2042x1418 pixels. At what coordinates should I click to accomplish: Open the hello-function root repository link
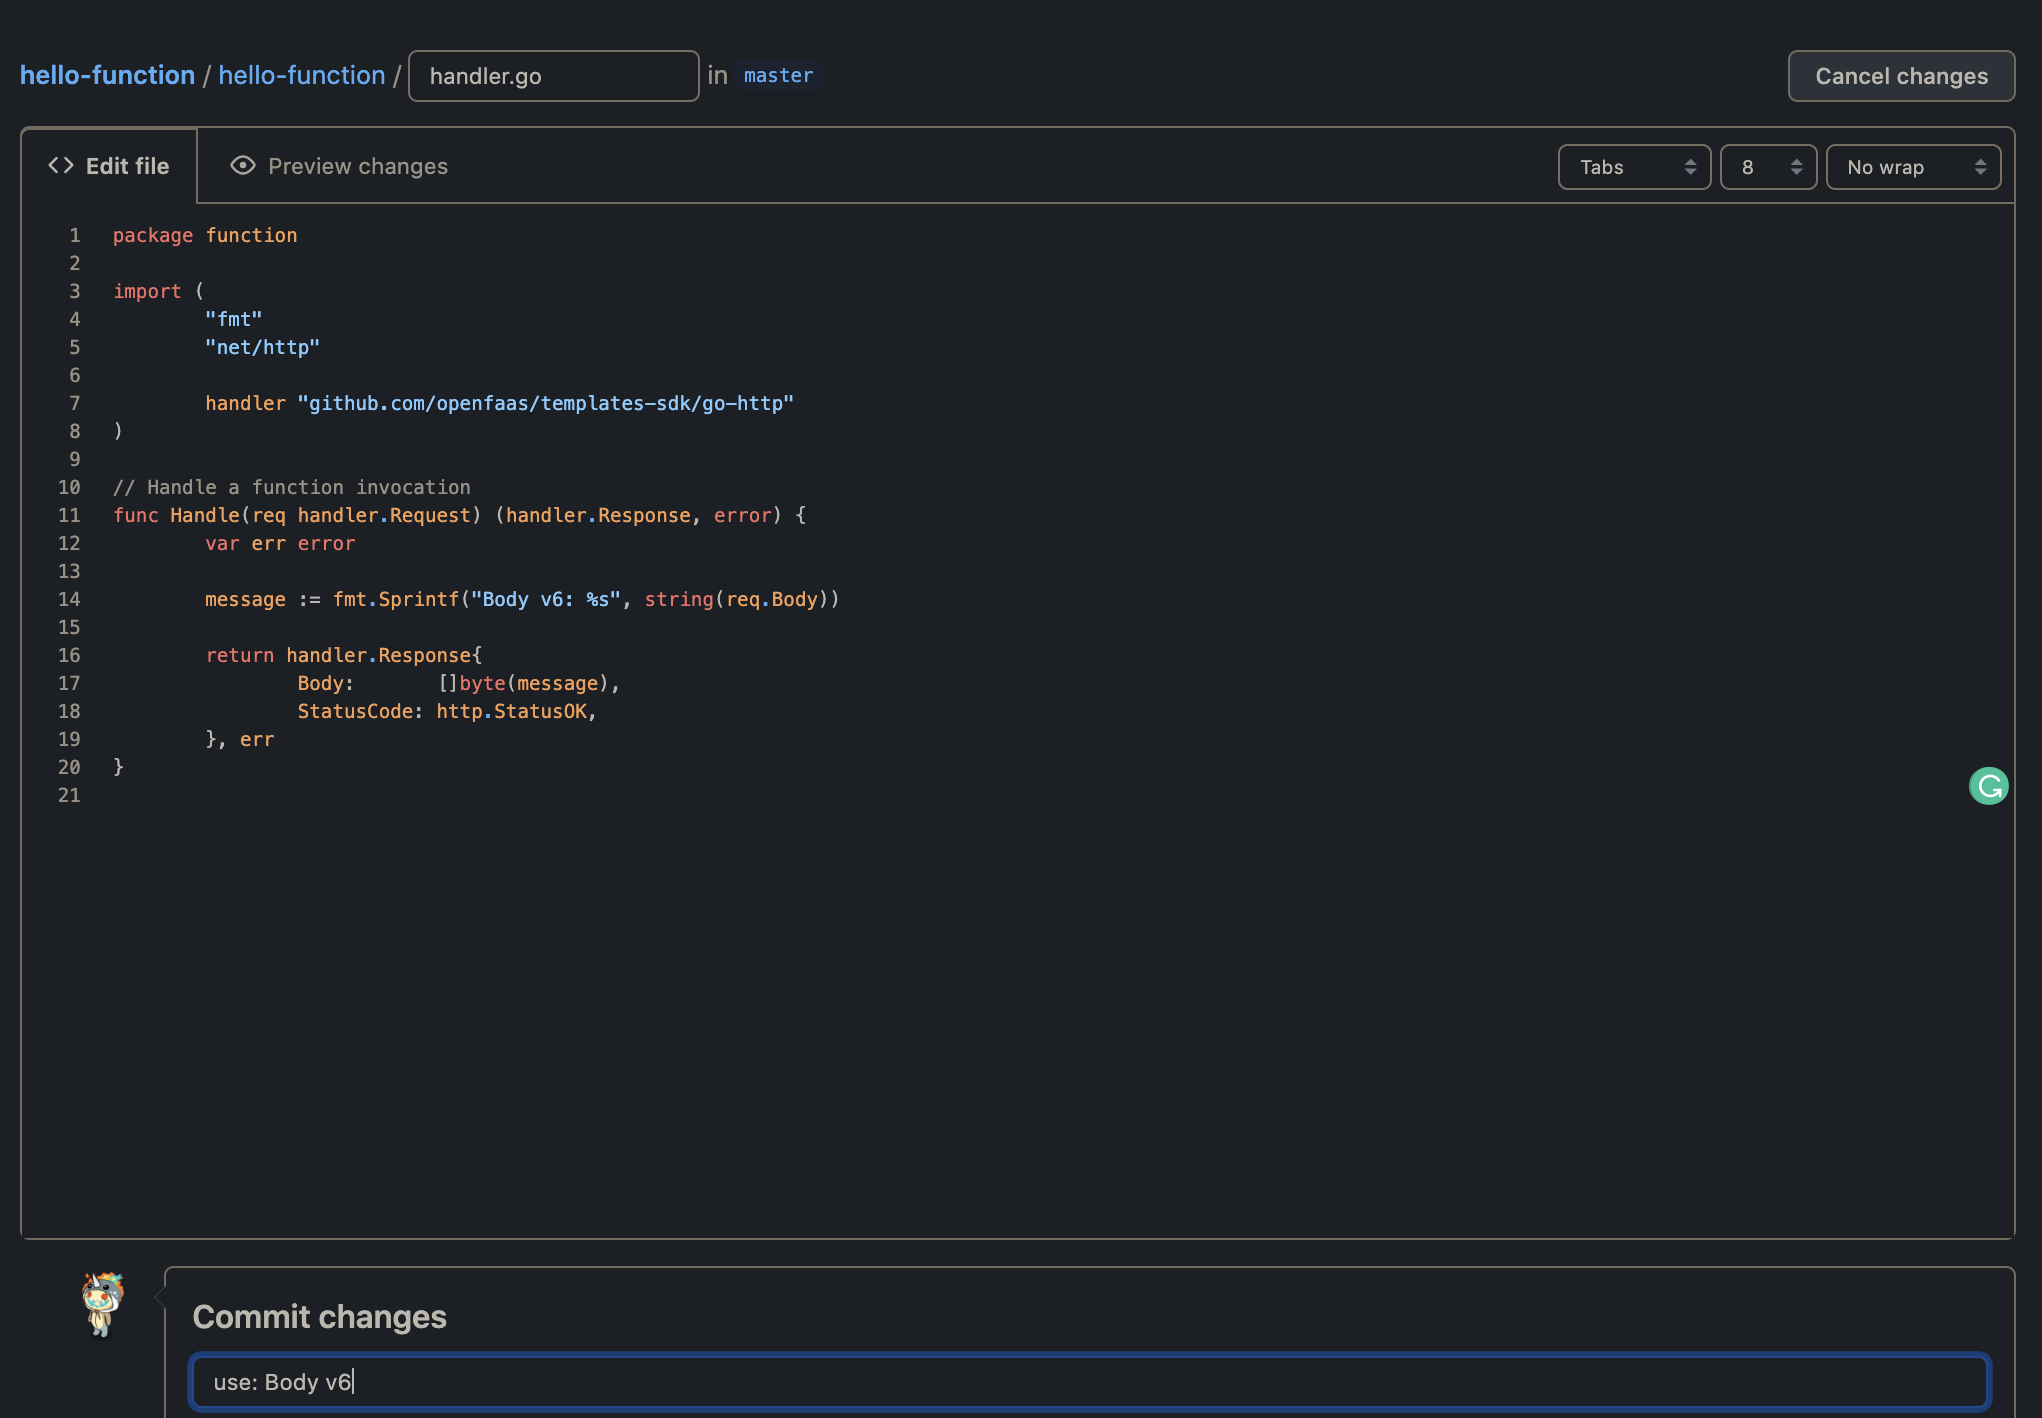[107, 76]
